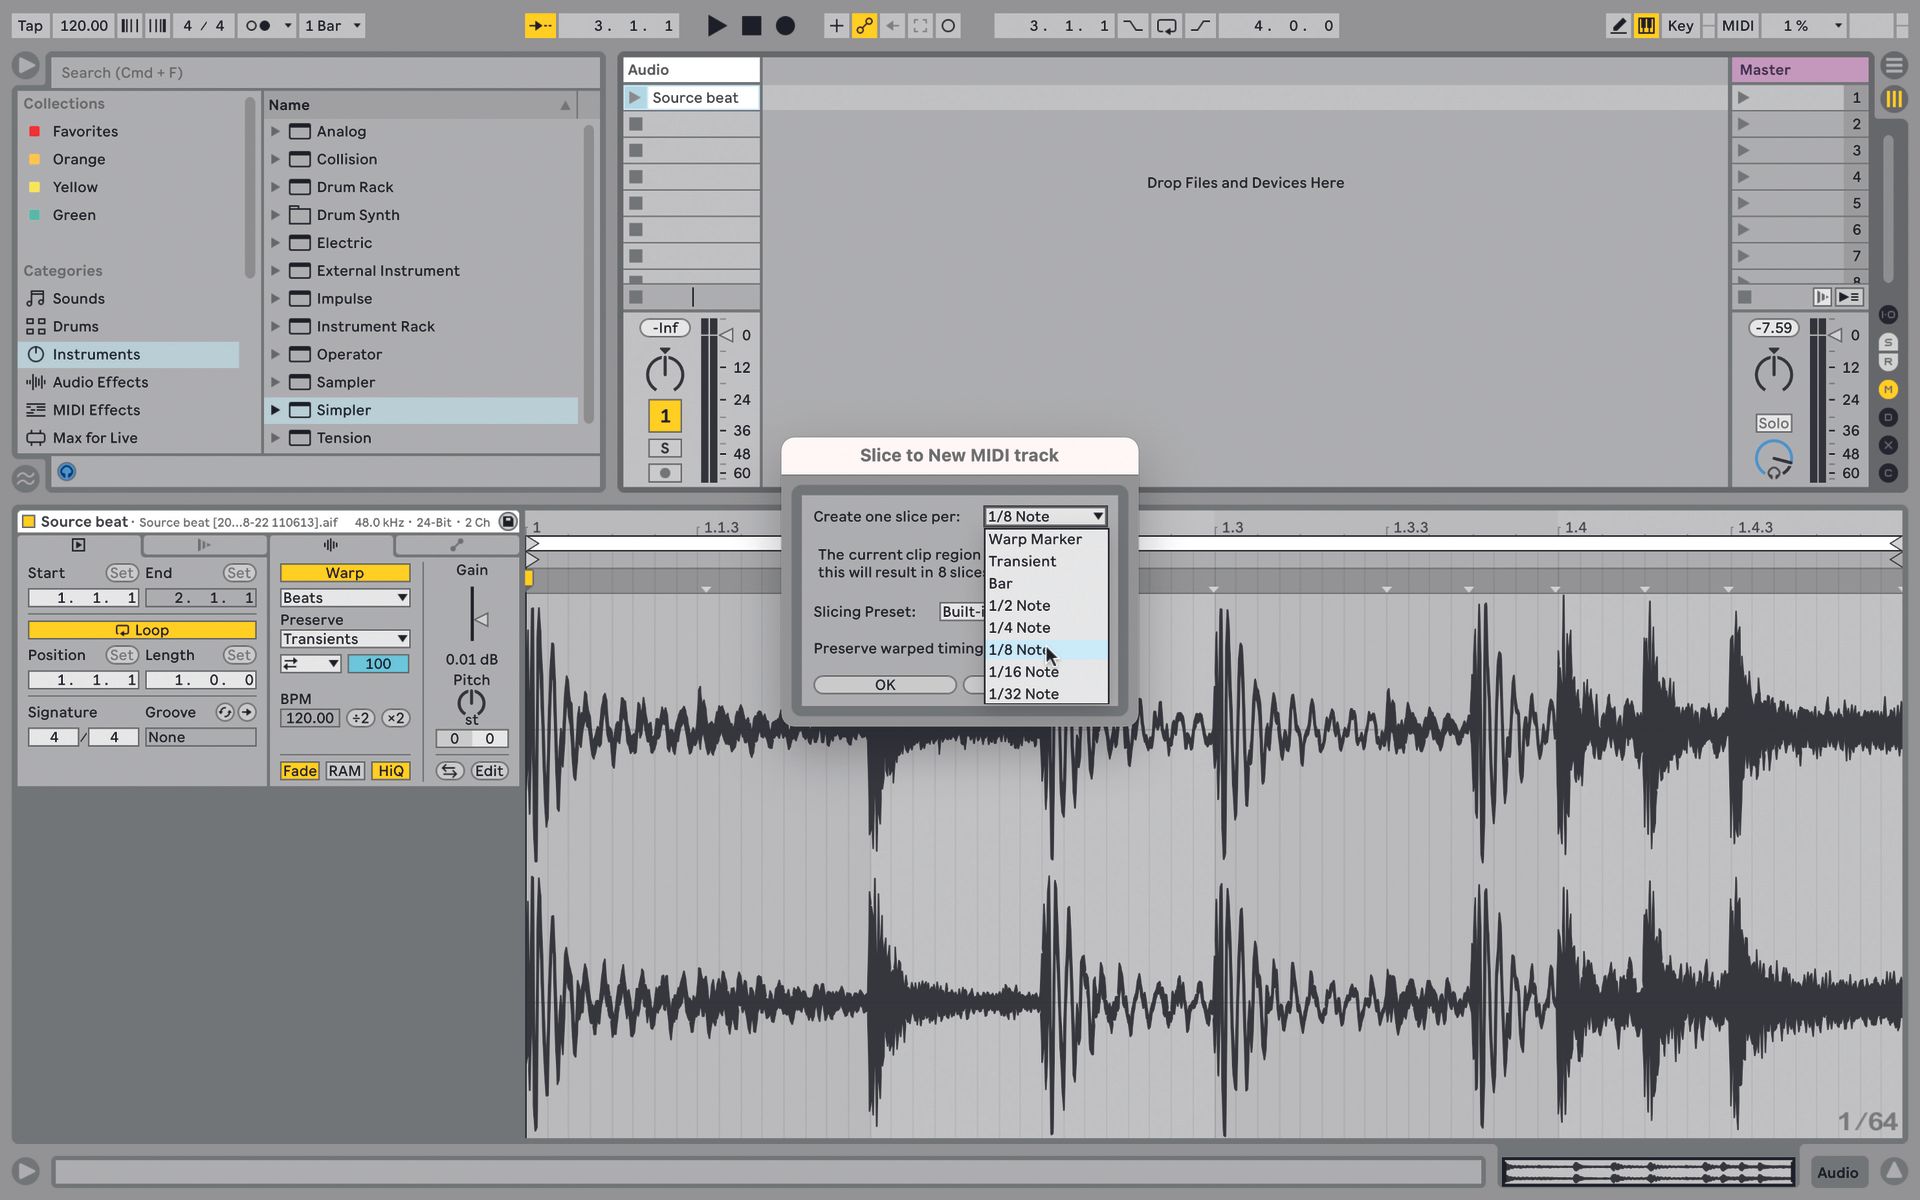The height and width of the screenshot is (1200, 1920).
Task: Activate the Draw Mode pencil icon
Action: click(x=1618, y=25)
